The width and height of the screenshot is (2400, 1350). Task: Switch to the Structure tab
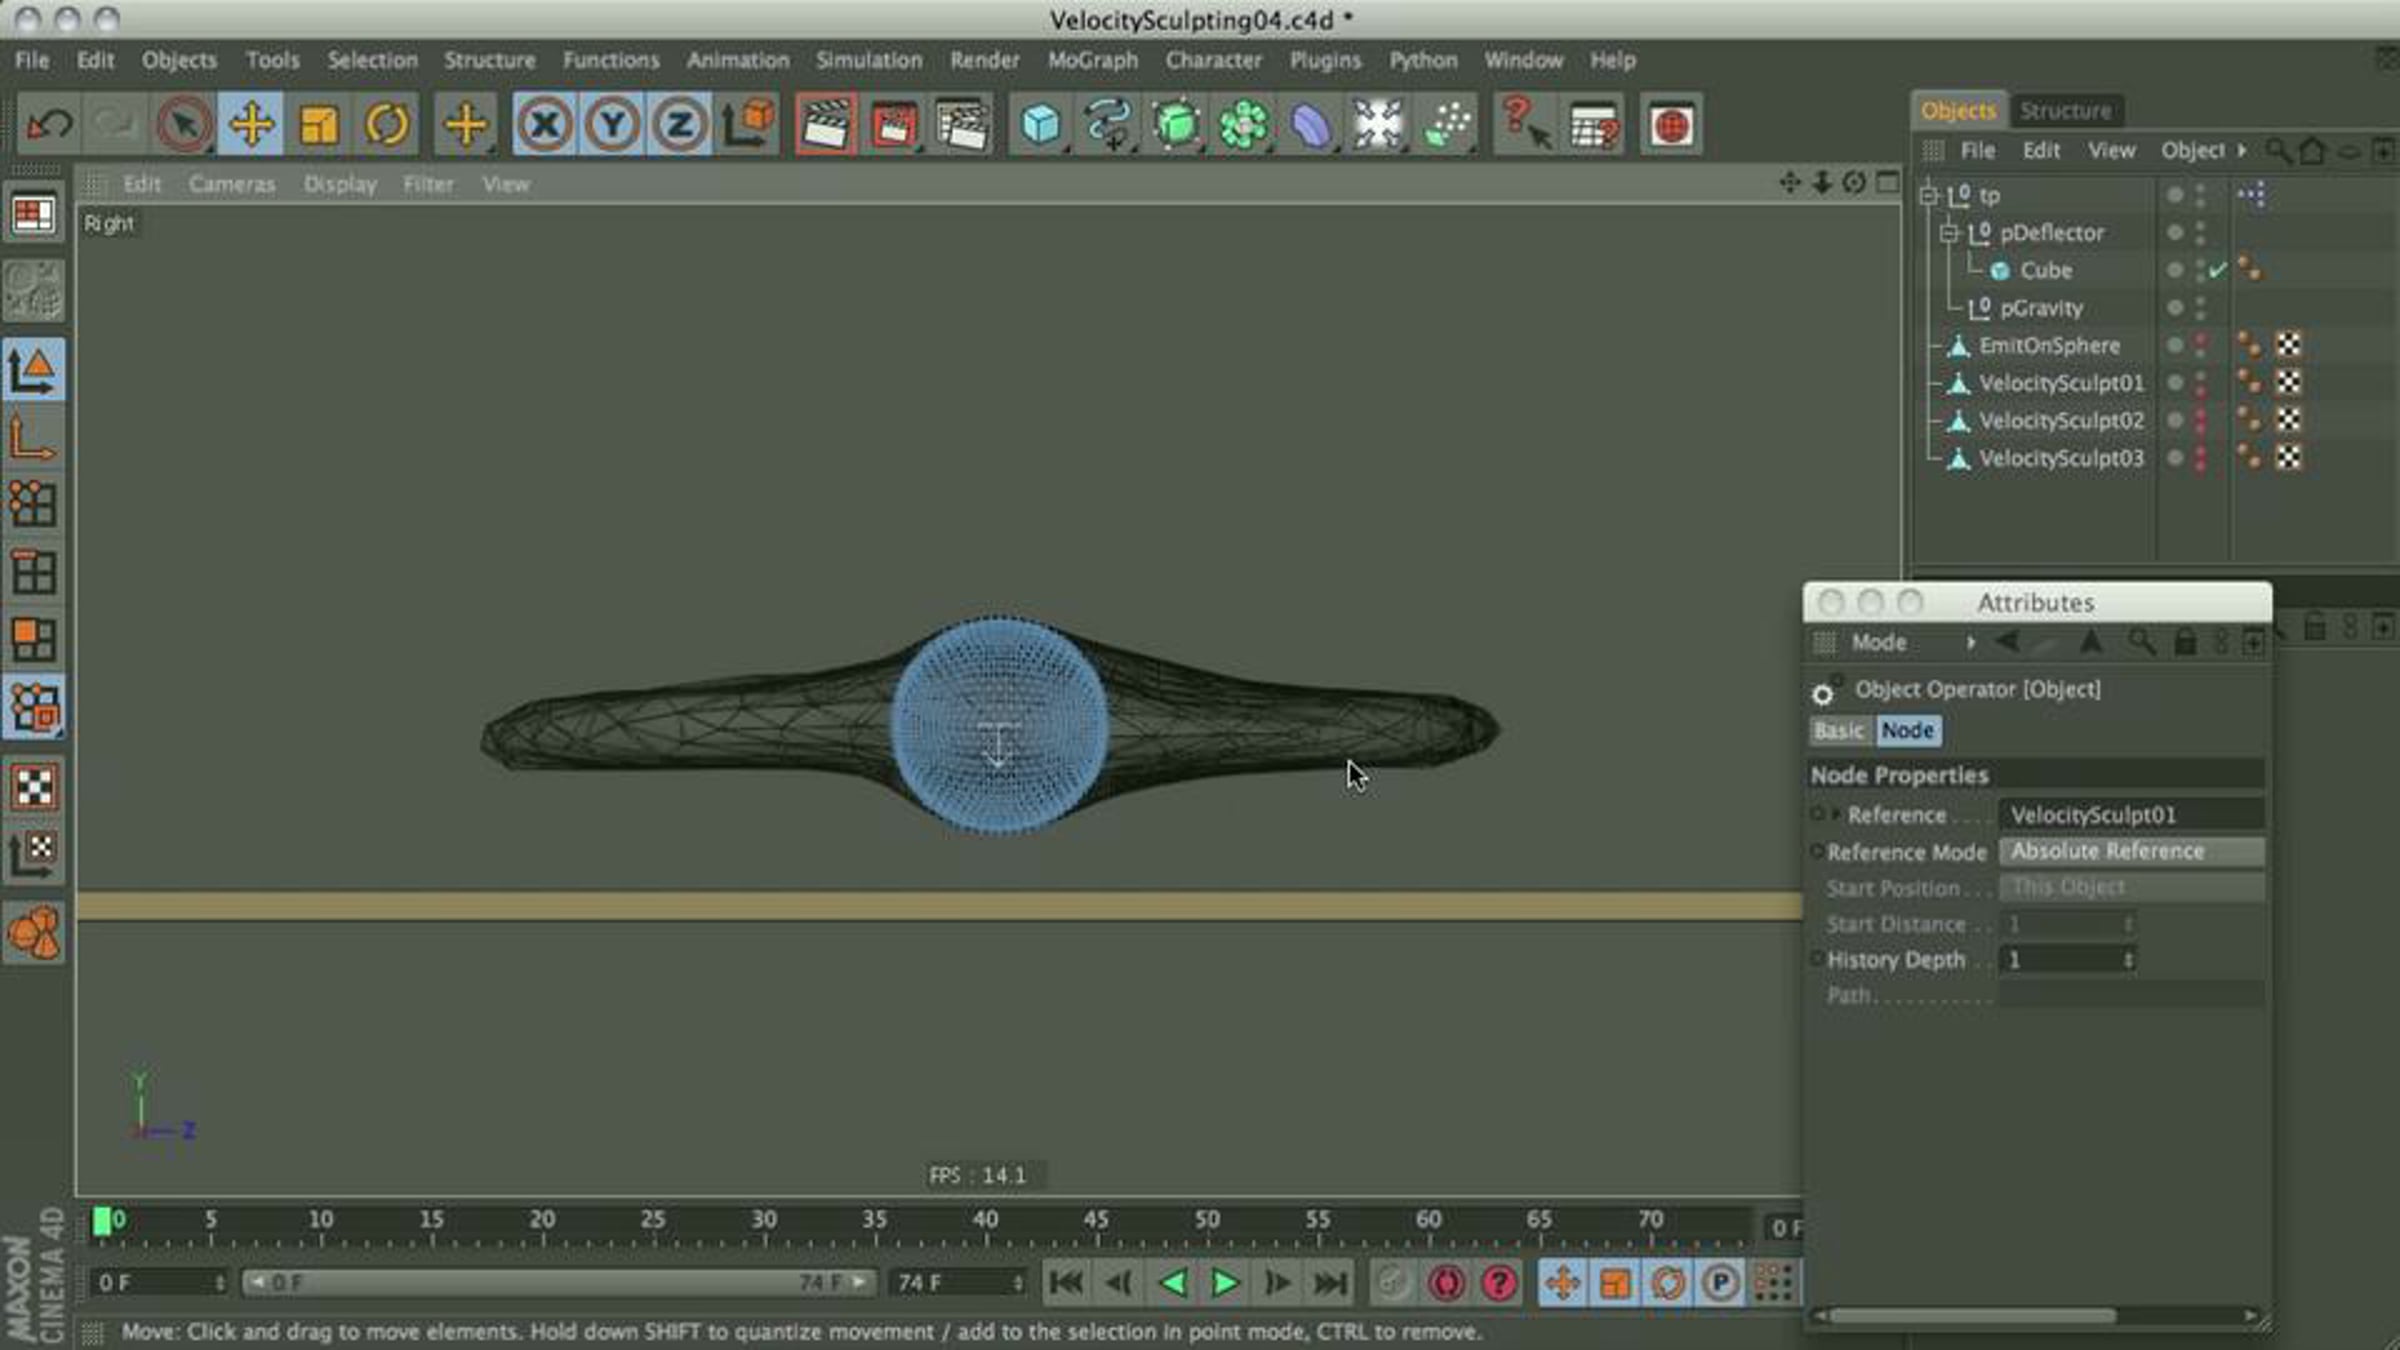point(2065,111)
